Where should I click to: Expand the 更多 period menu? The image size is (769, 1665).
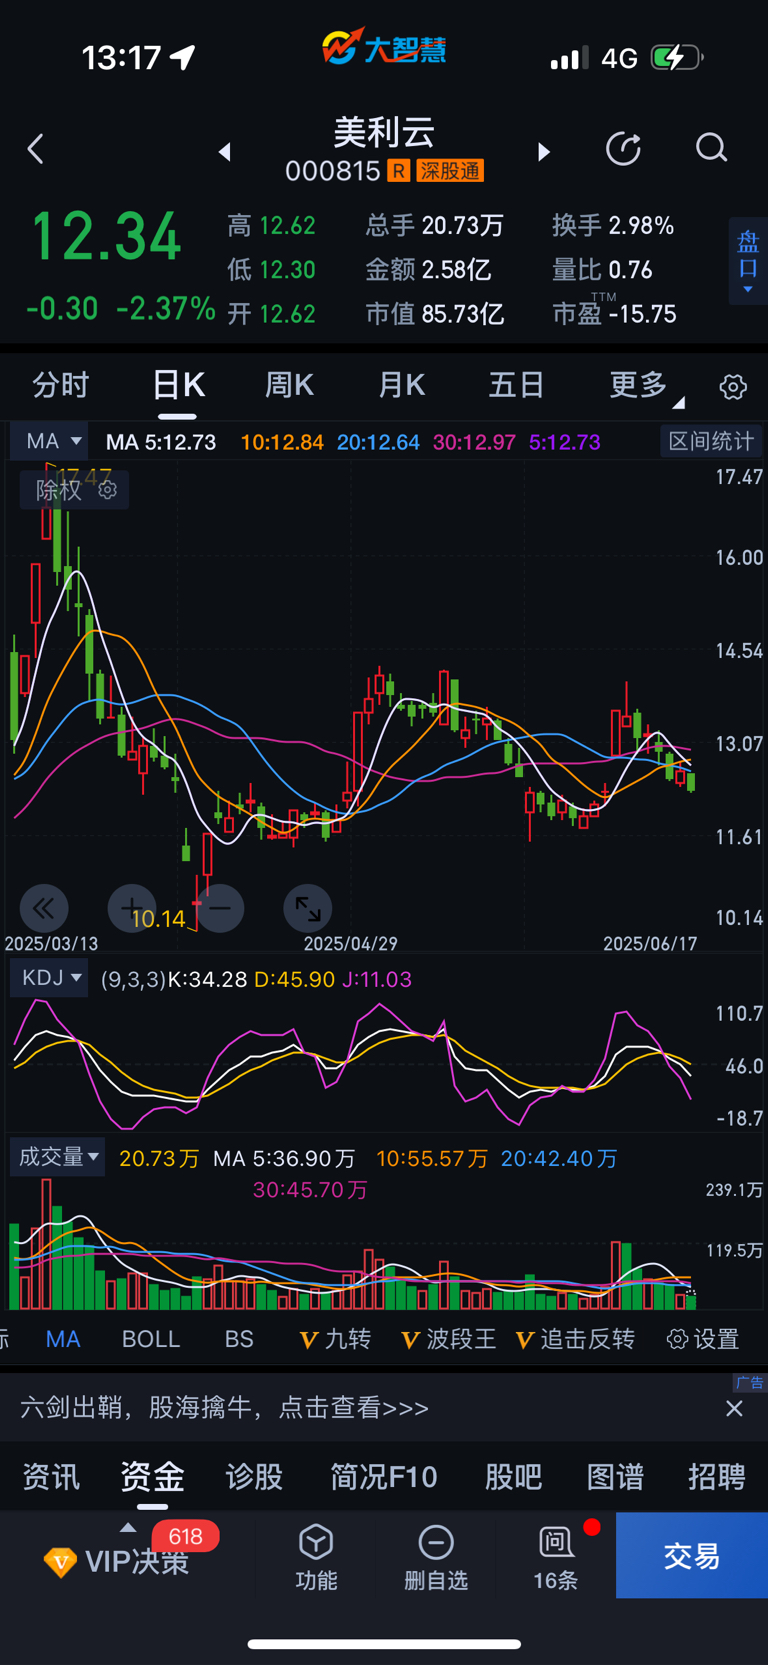click(x=646, y=386)
